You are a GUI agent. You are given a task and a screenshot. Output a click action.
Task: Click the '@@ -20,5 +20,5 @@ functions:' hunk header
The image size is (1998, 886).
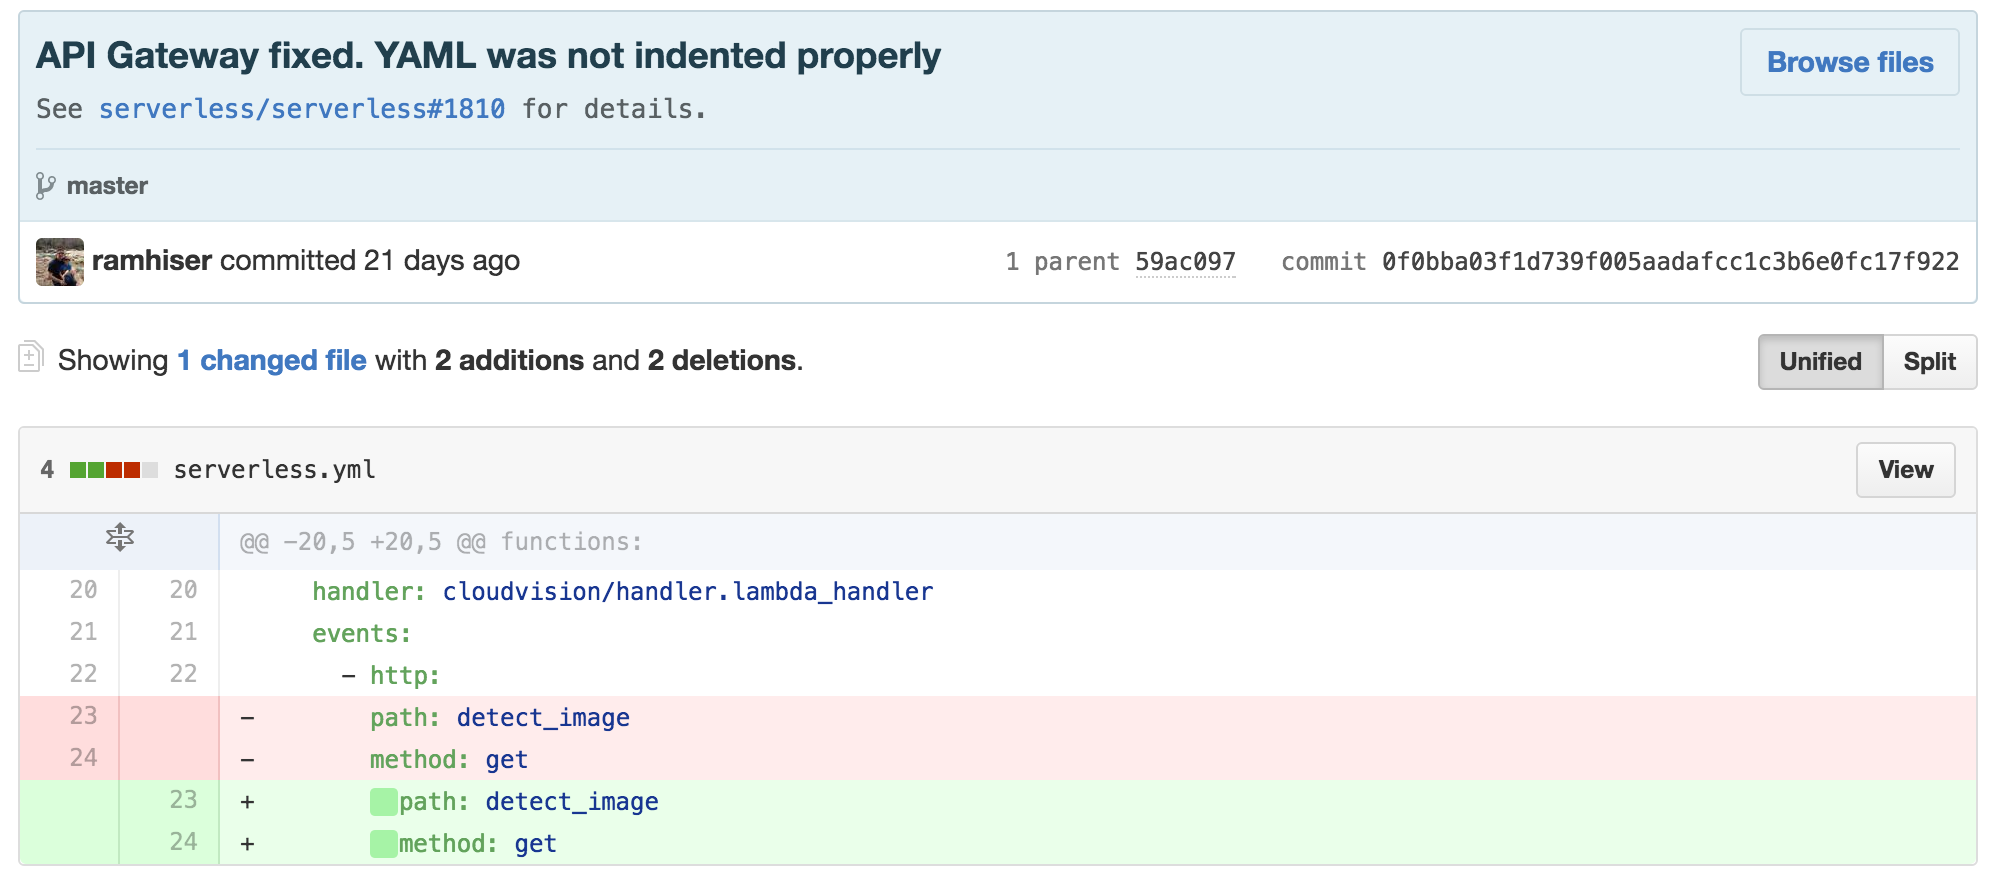coord(441,542)
